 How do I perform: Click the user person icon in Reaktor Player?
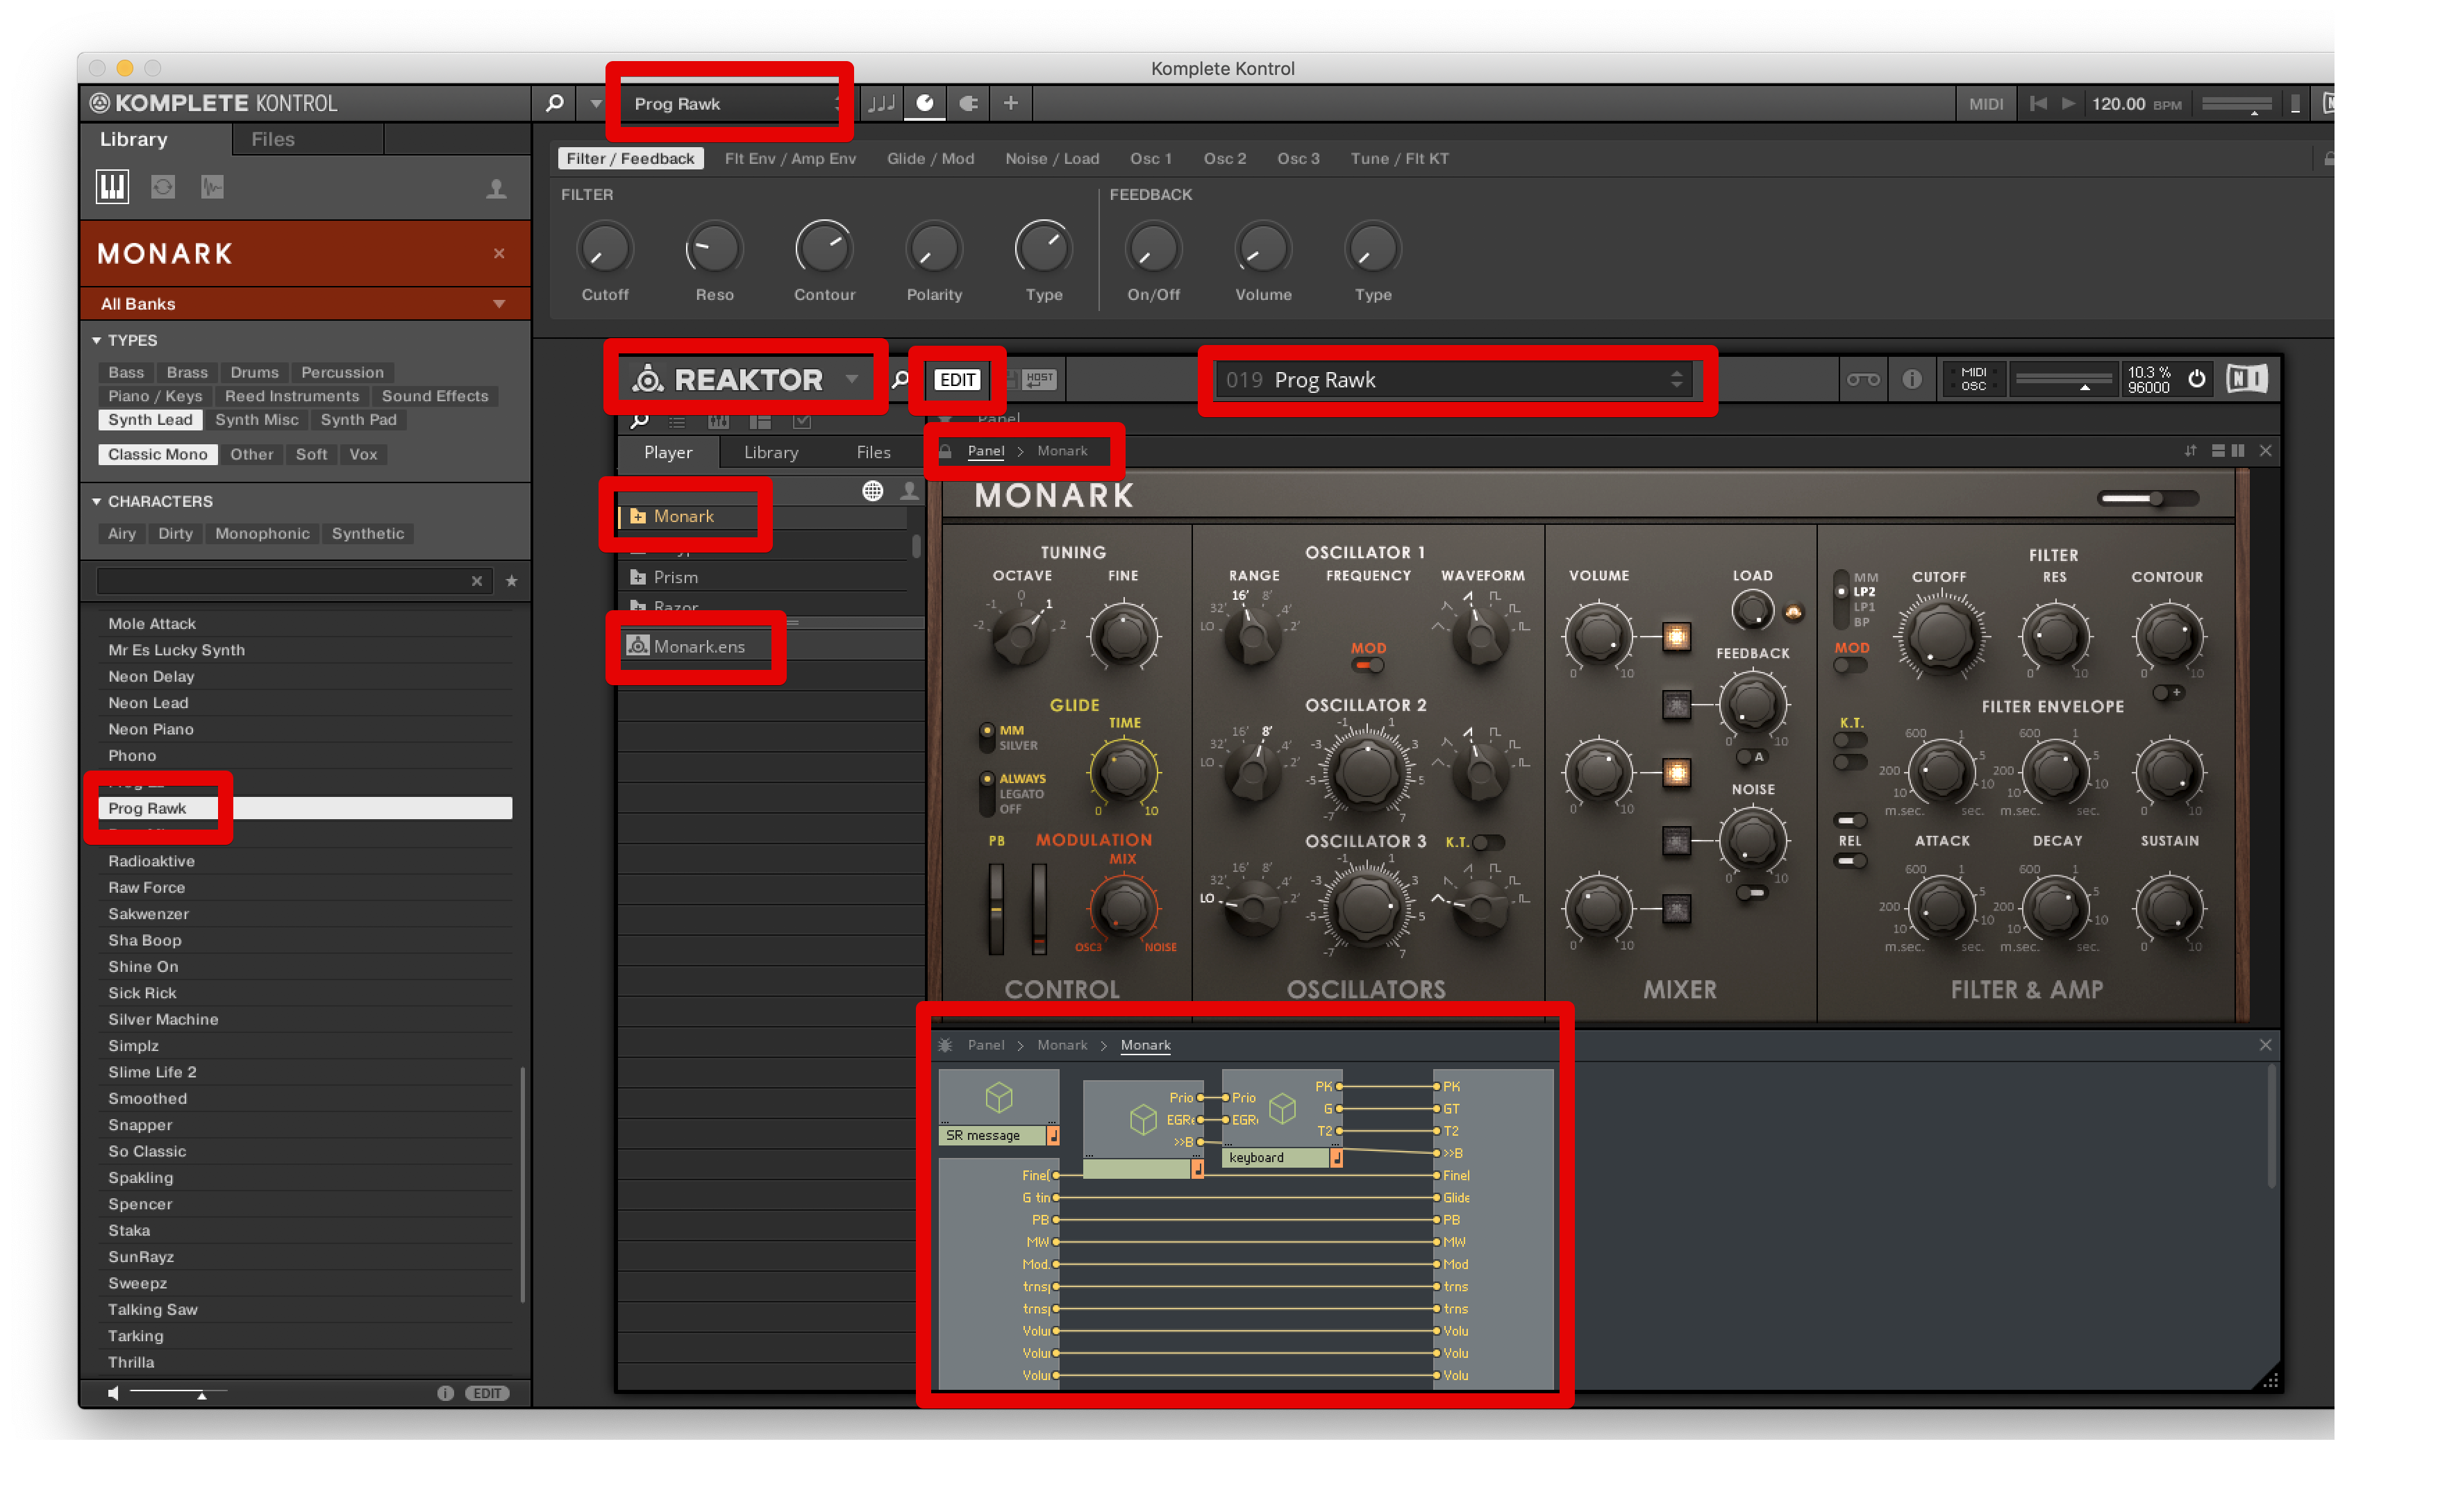(909, 491)
